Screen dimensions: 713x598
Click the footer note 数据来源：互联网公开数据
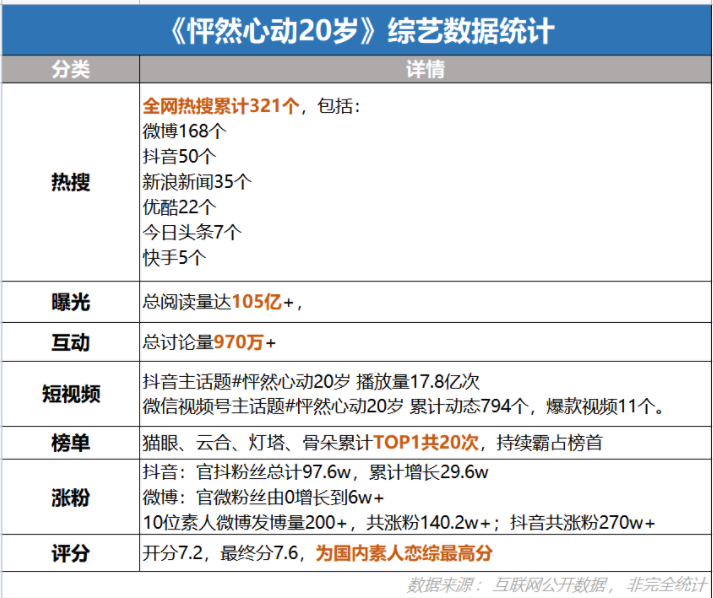(x=556, y=585)
